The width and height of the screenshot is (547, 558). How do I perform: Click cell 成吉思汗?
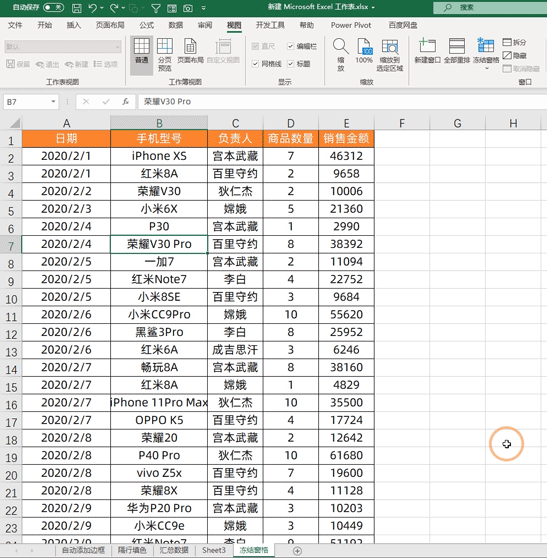tap(235, 349)
